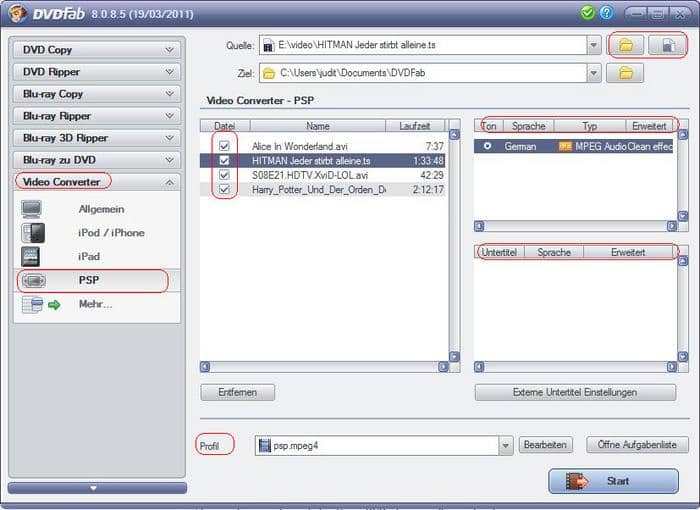Click film icon in Profil field

pyautogui.click(x=265, y=445)
